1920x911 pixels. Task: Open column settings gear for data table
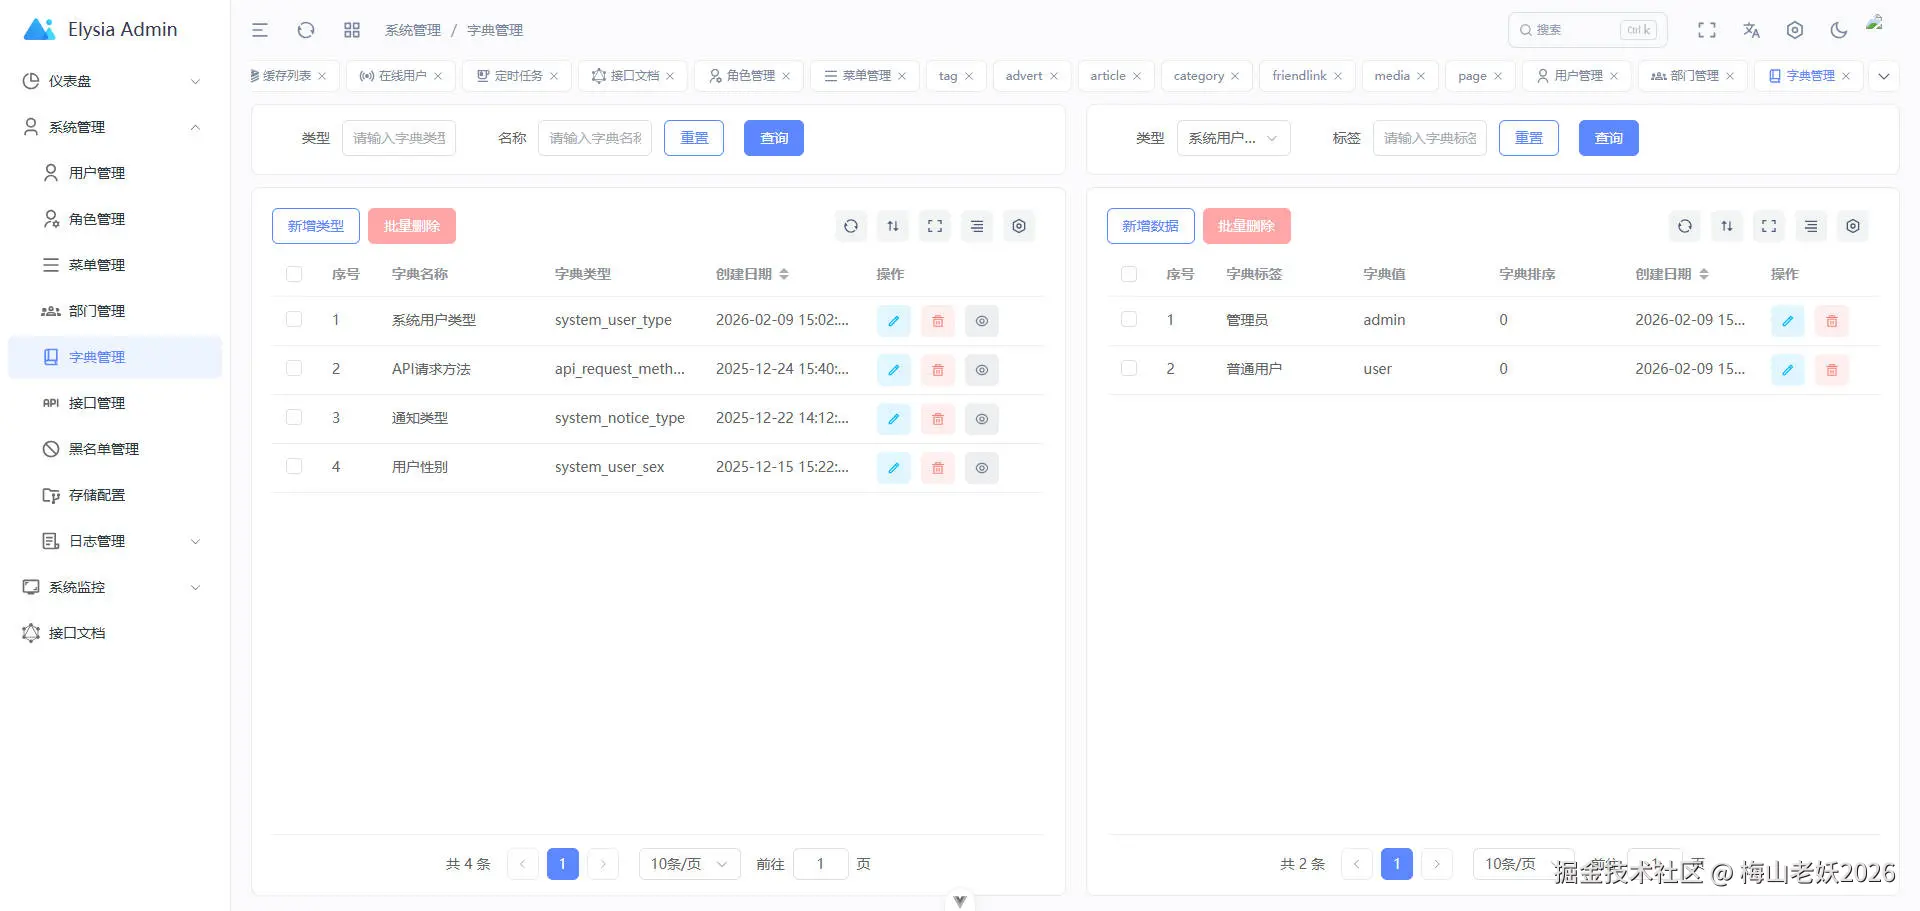1853,226
